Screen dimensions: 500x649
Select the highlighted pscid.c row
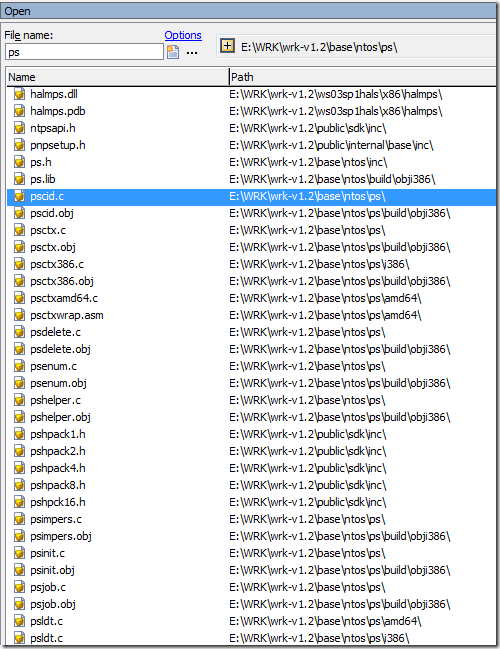coord(251,196)
